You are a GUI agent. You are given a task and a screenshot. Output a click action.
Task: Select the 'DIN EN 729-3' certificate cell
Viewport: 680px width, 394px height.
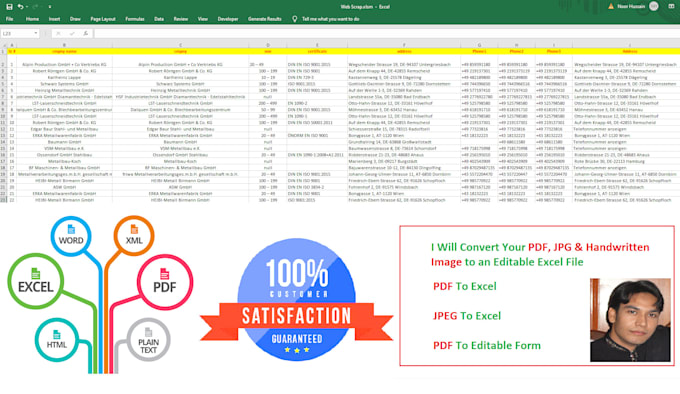(x=317, y=78)
